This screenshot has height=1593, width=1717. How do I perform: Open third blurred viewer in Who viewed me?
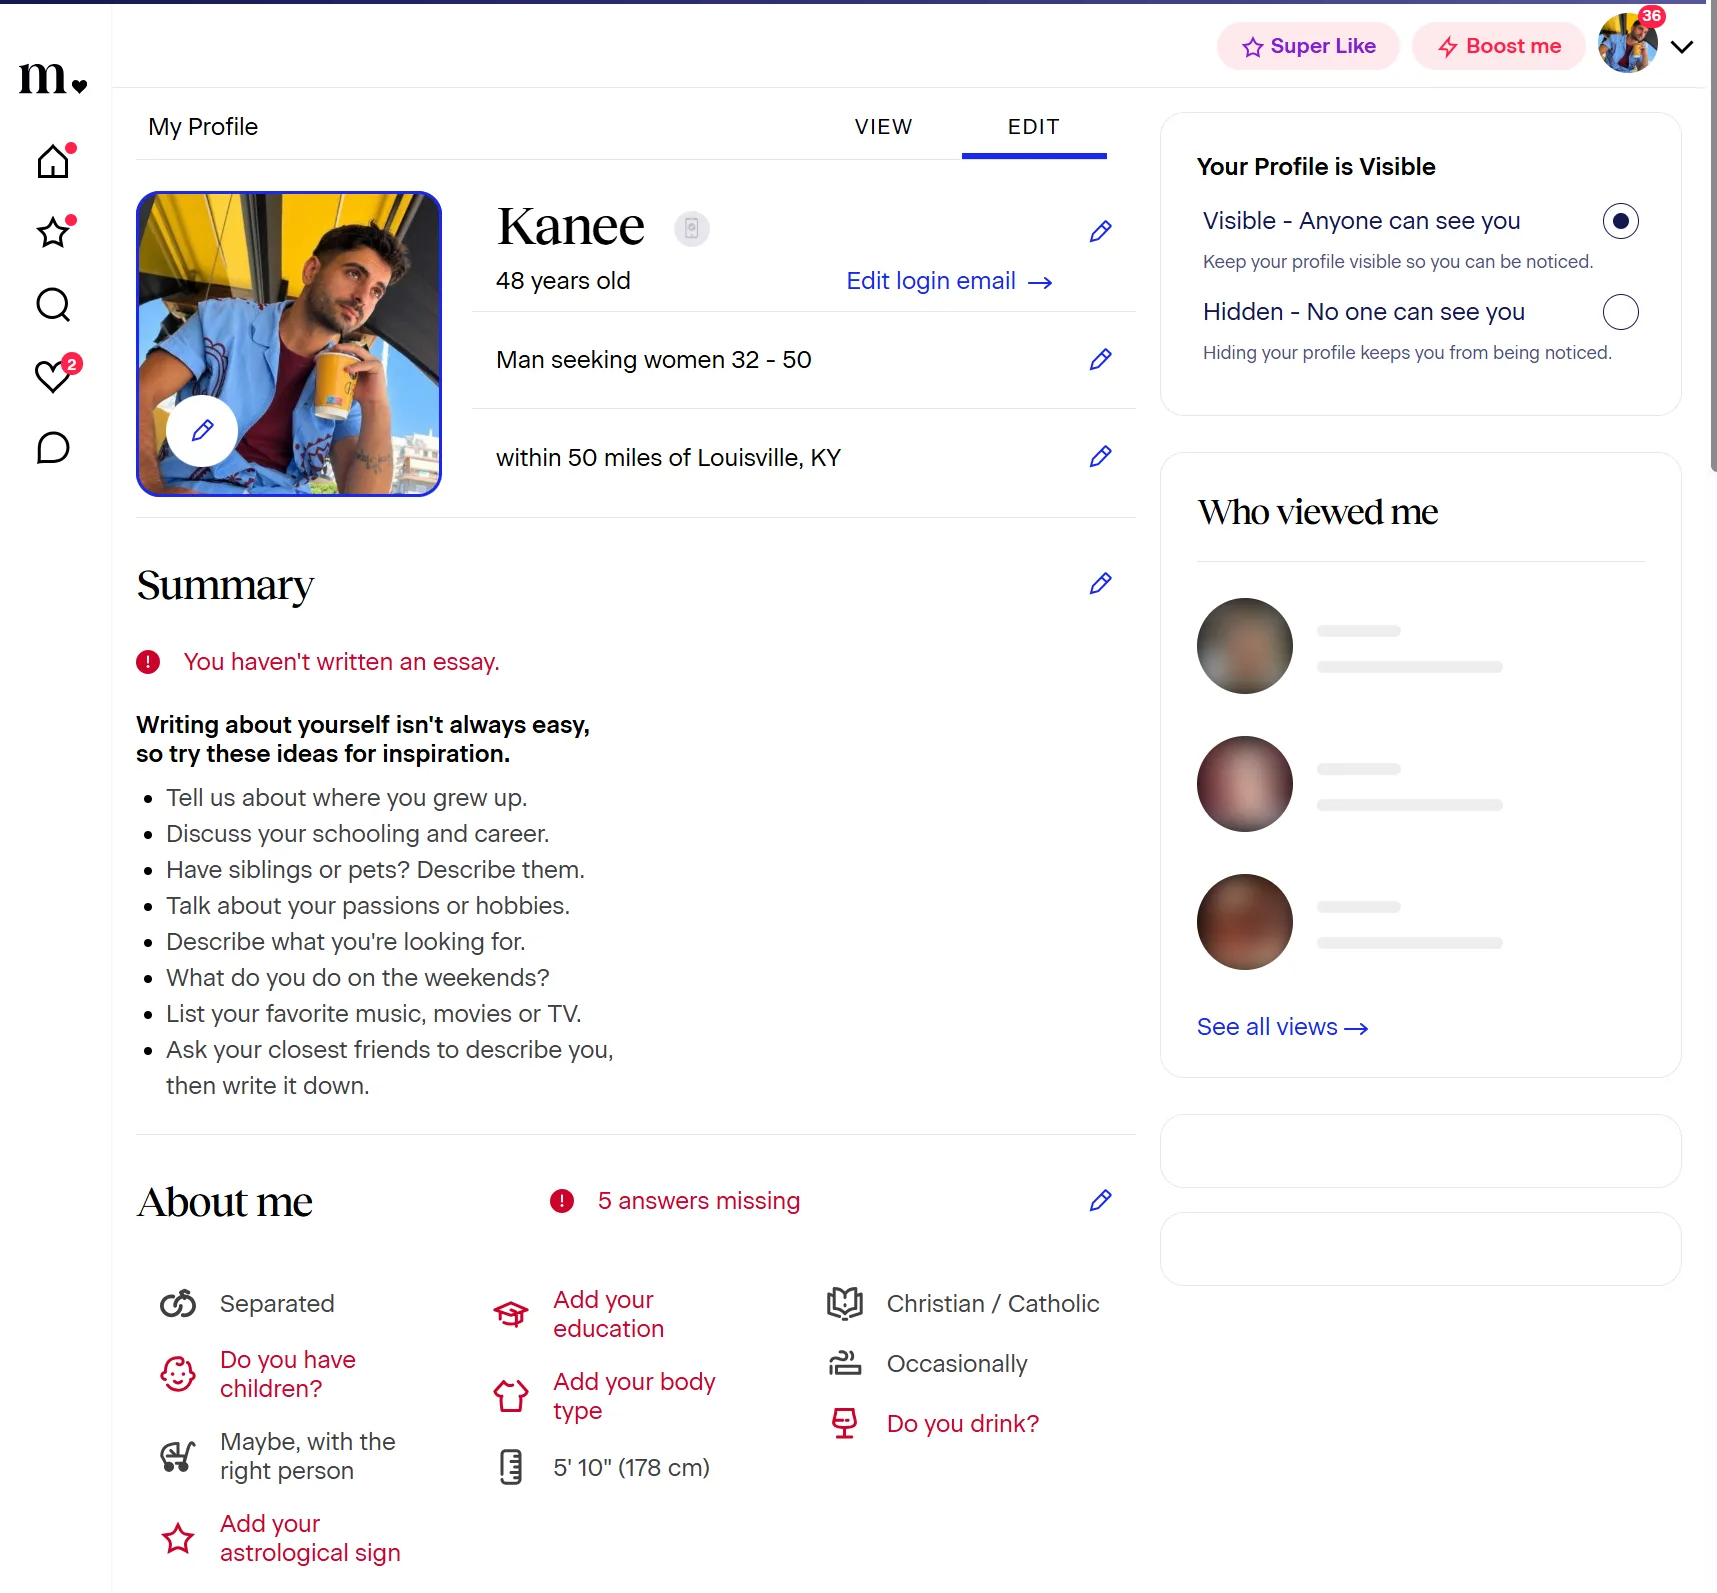point(1245,922)
